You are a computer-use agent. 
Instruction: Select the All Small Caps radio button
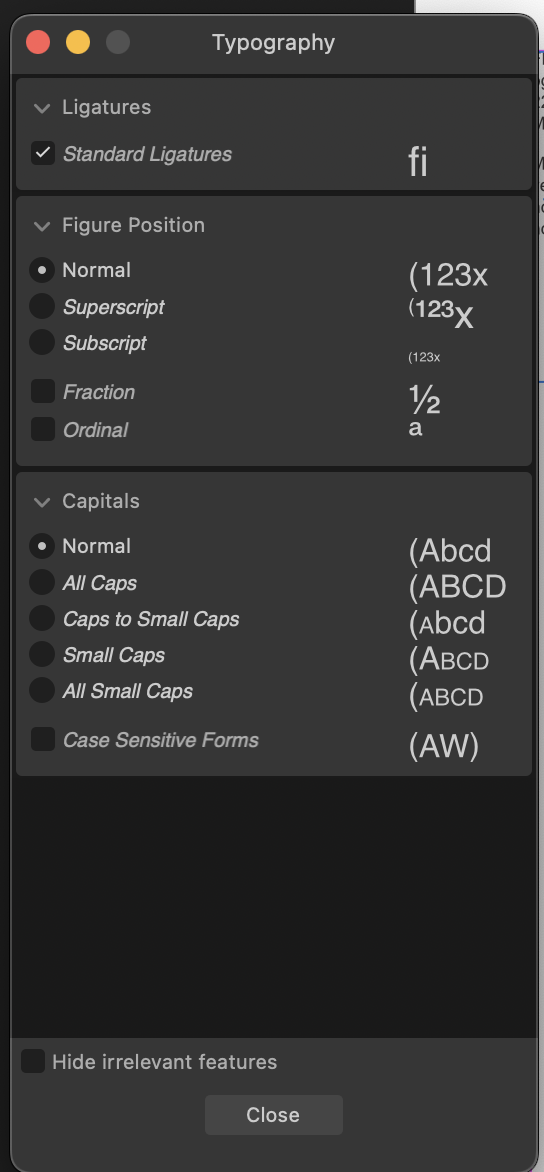[x=42, y=690]
